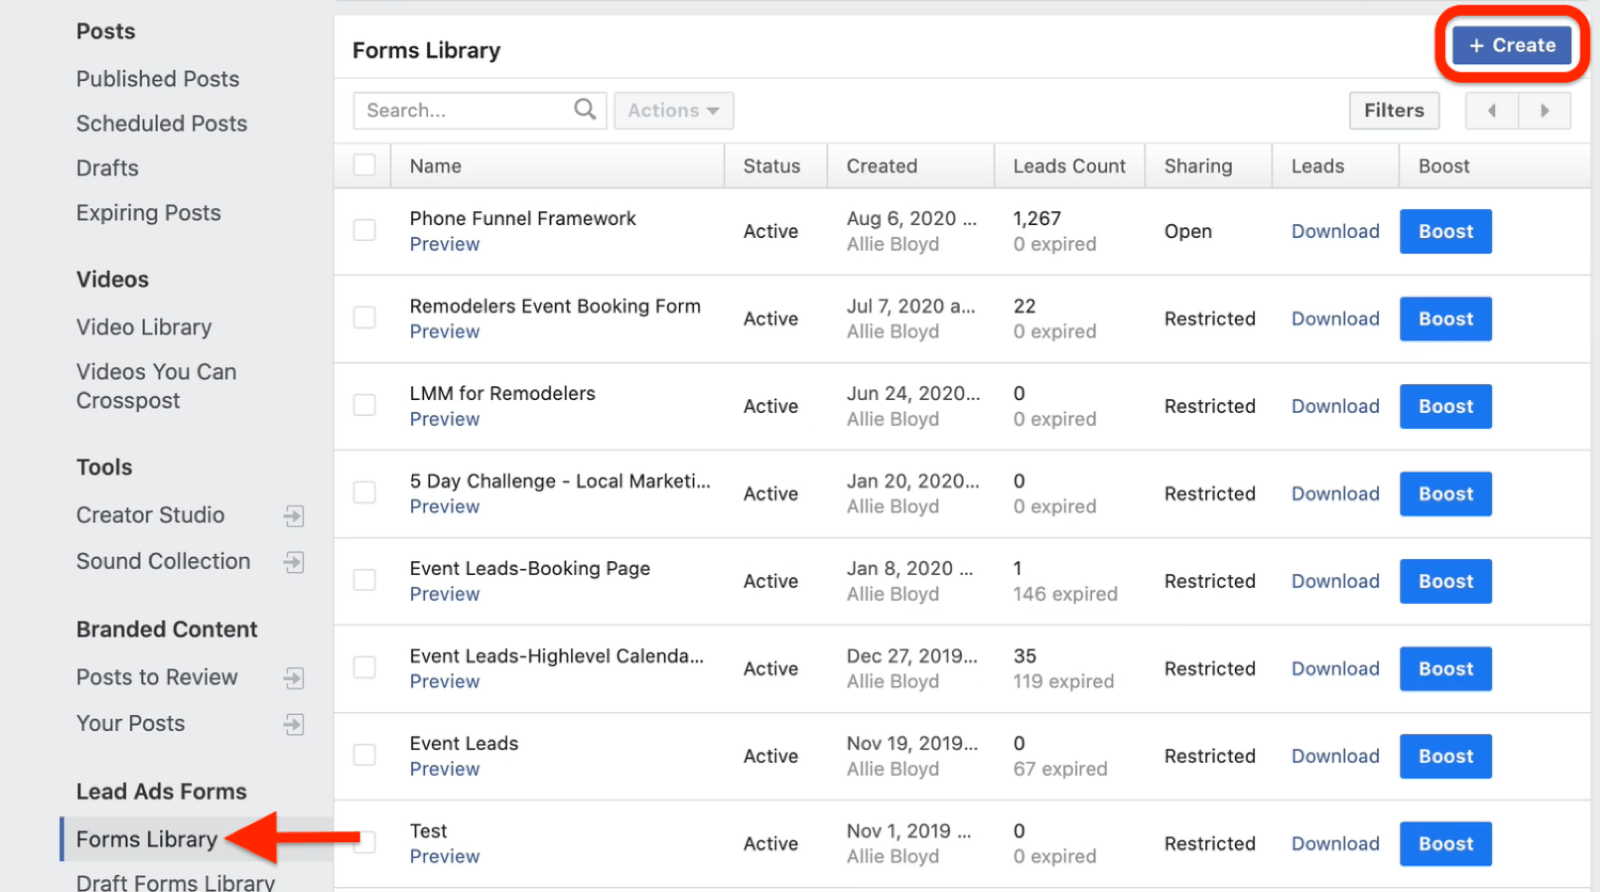Navigate to Scheduled Posts
Image resolution: width=1600 pixels, height=892 pixels.
tap(161, 123)
